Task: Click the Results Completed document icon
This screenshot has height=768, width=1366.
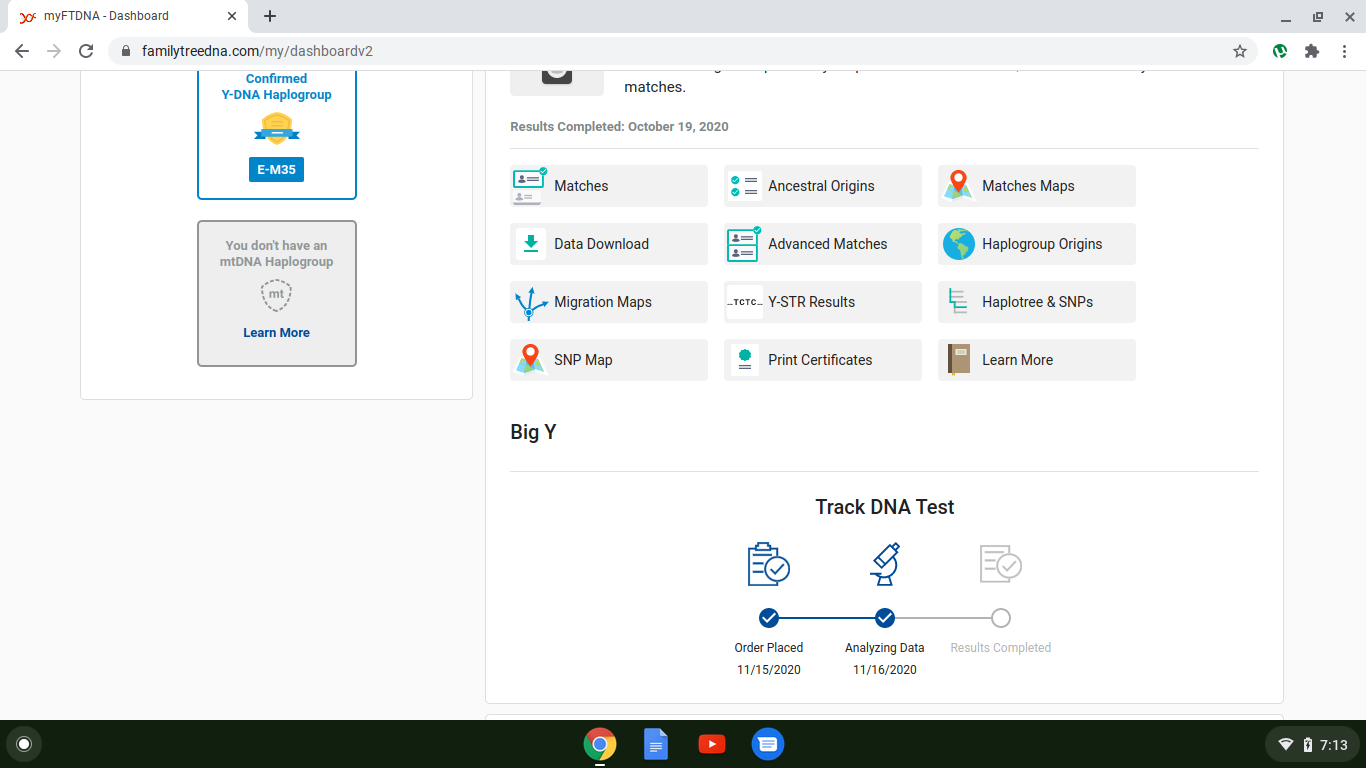Action: click(1000, 564)
